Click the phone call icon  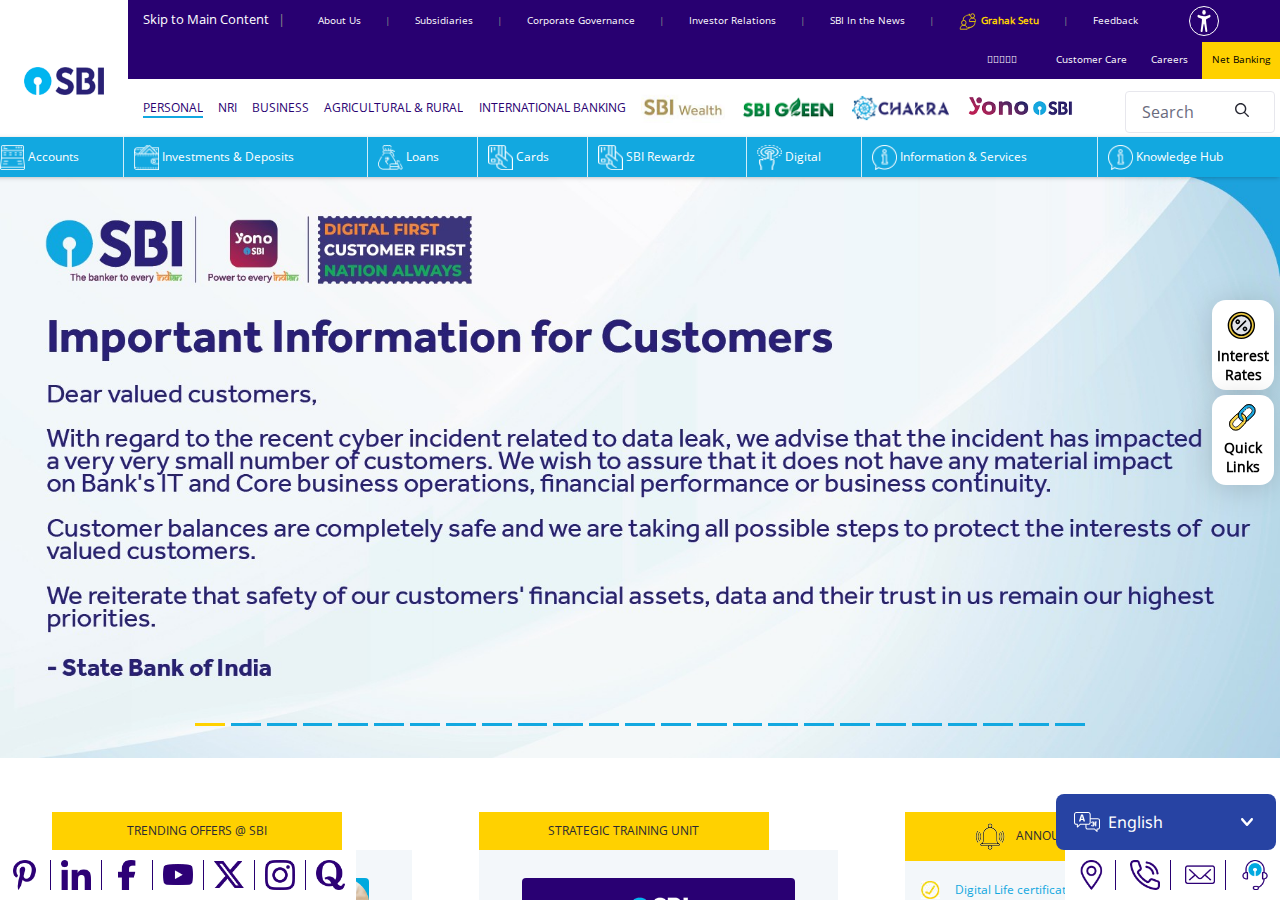(1144, 875)
